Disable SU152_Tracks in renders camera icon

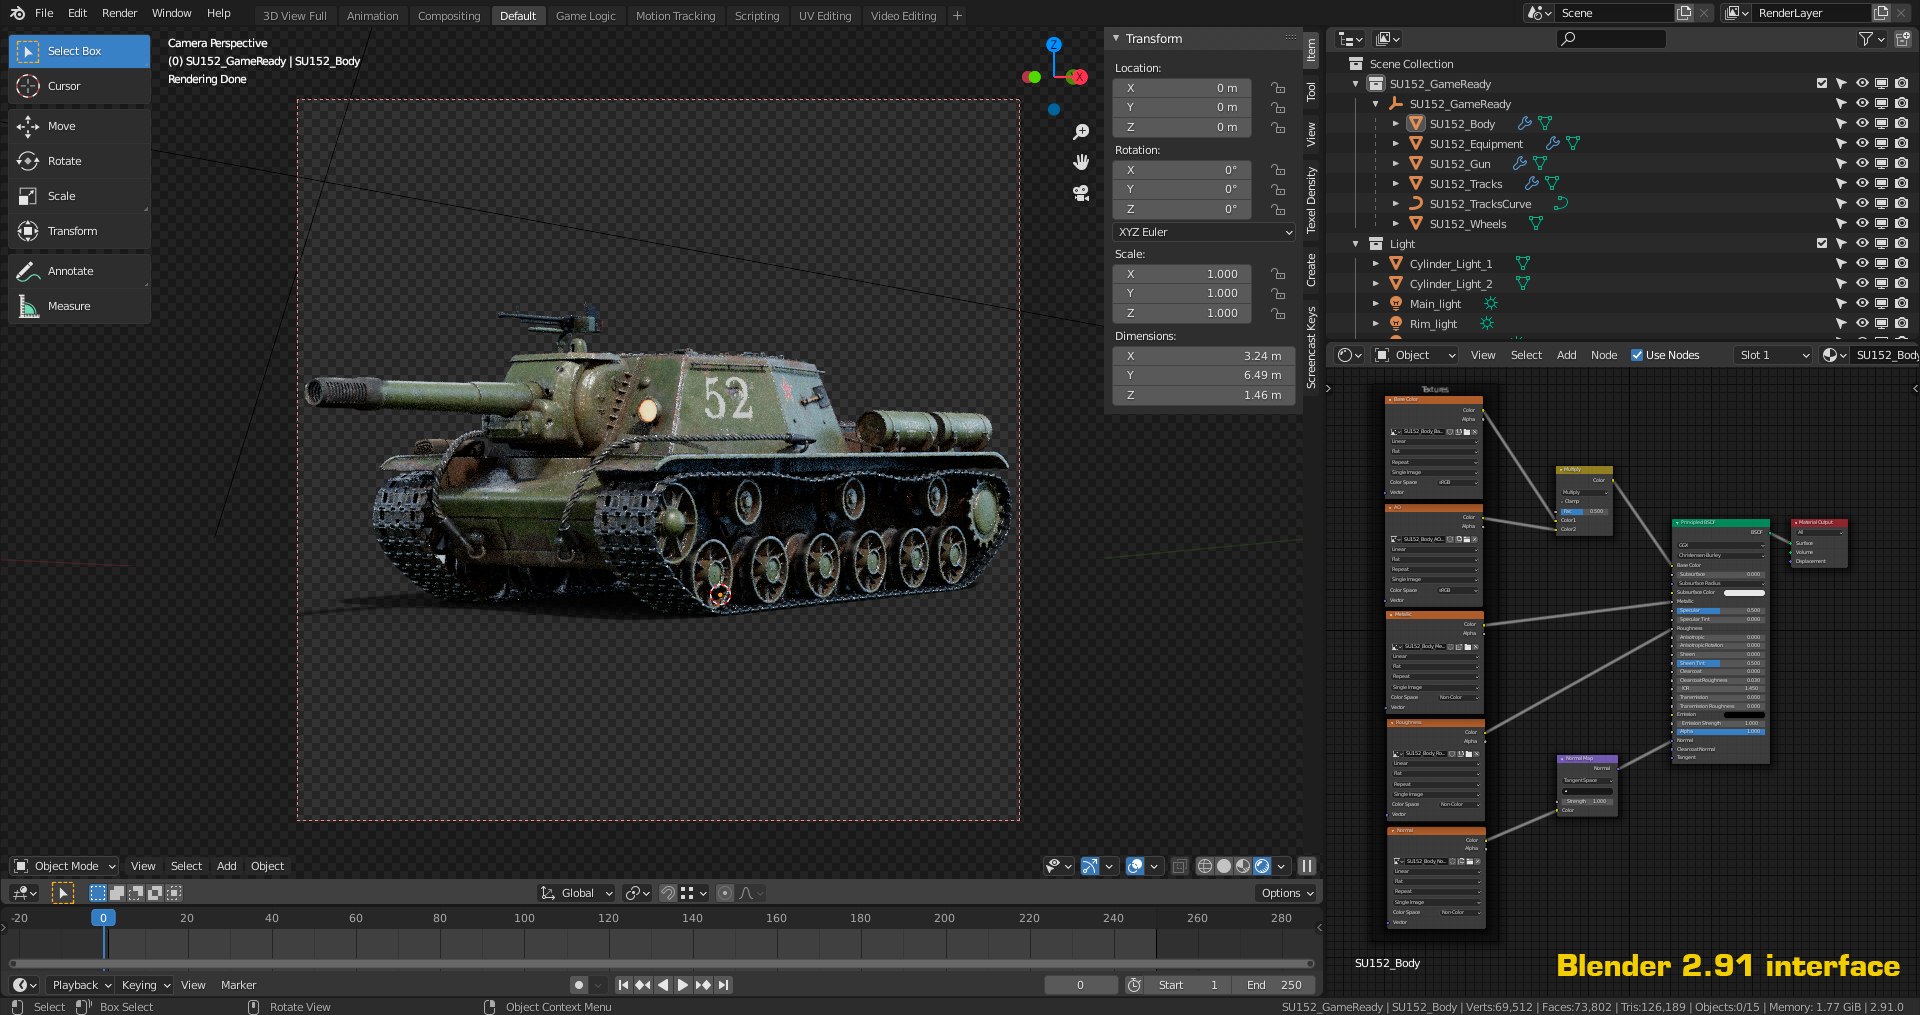[1901, 184]
